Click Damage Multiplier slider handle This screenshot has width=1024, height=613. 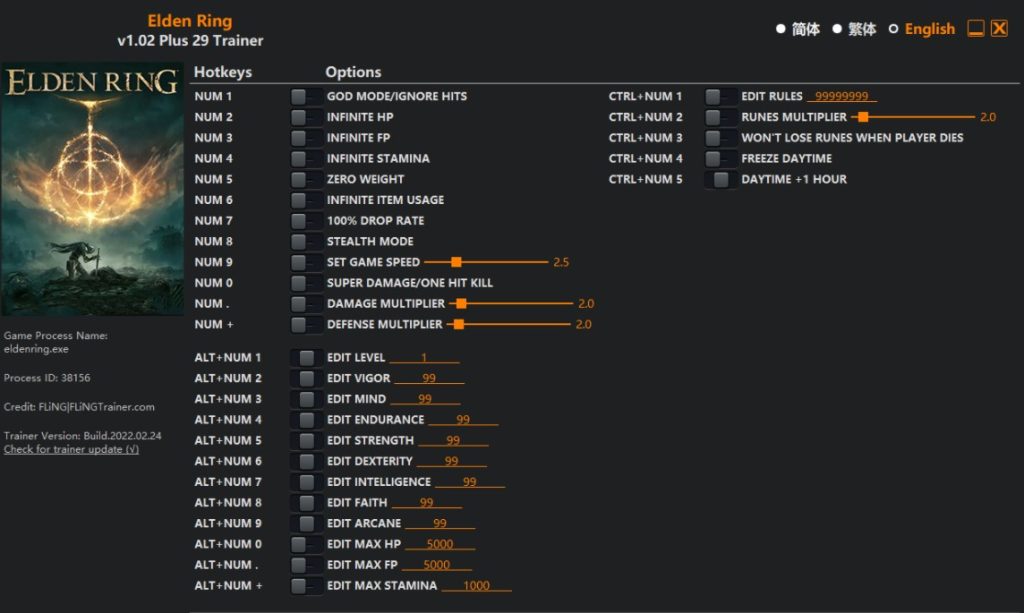point(462,304)
